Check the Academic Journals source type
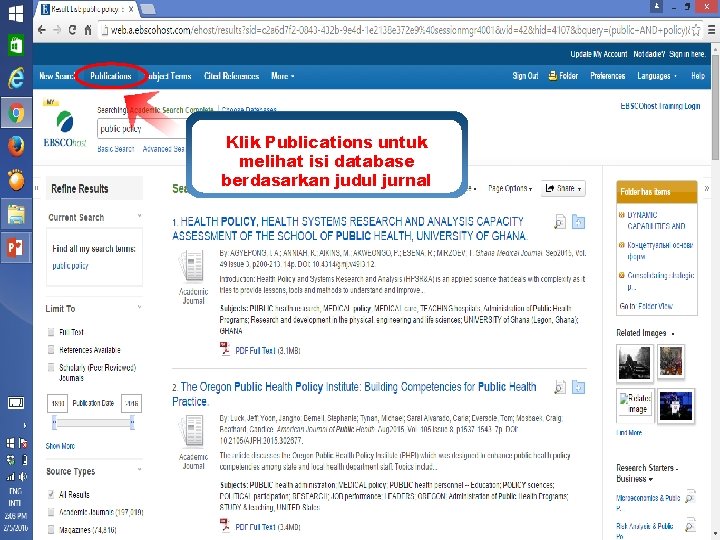 [x=51, y=512]
